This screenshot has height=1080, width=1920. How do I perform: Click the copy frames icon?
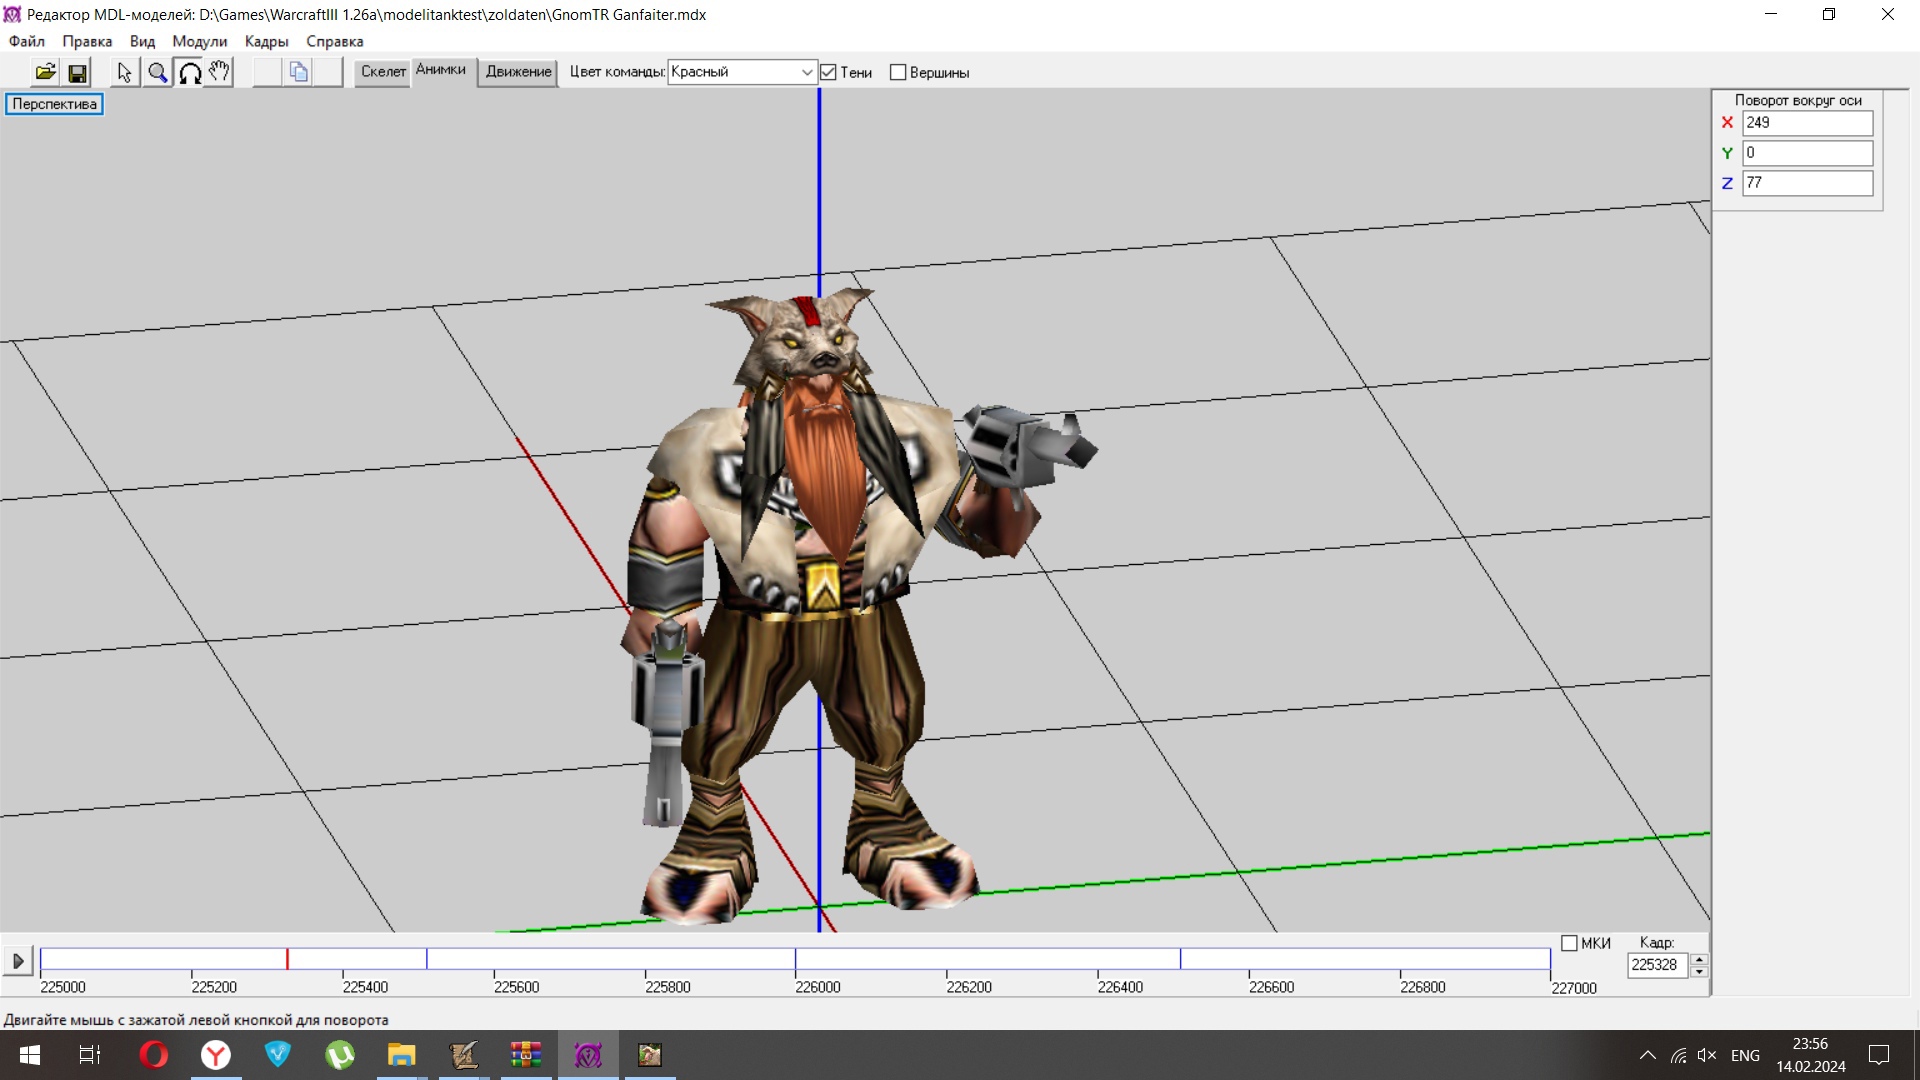[298, 72]
